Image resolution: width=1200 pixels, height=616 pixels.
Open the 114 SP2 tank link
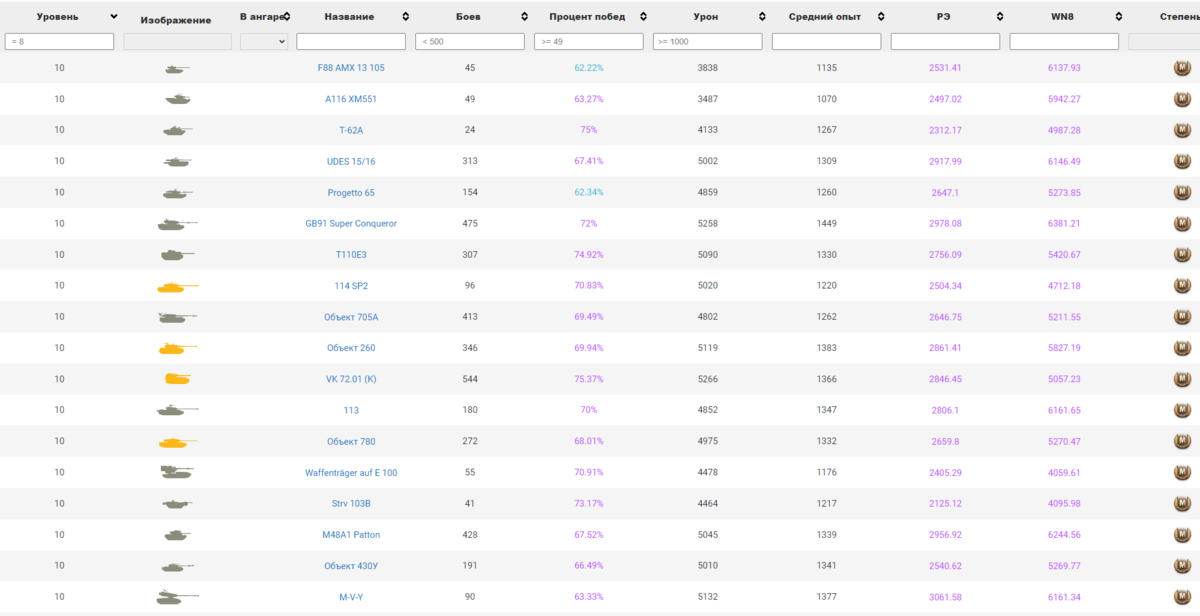(x=351, y=285)
